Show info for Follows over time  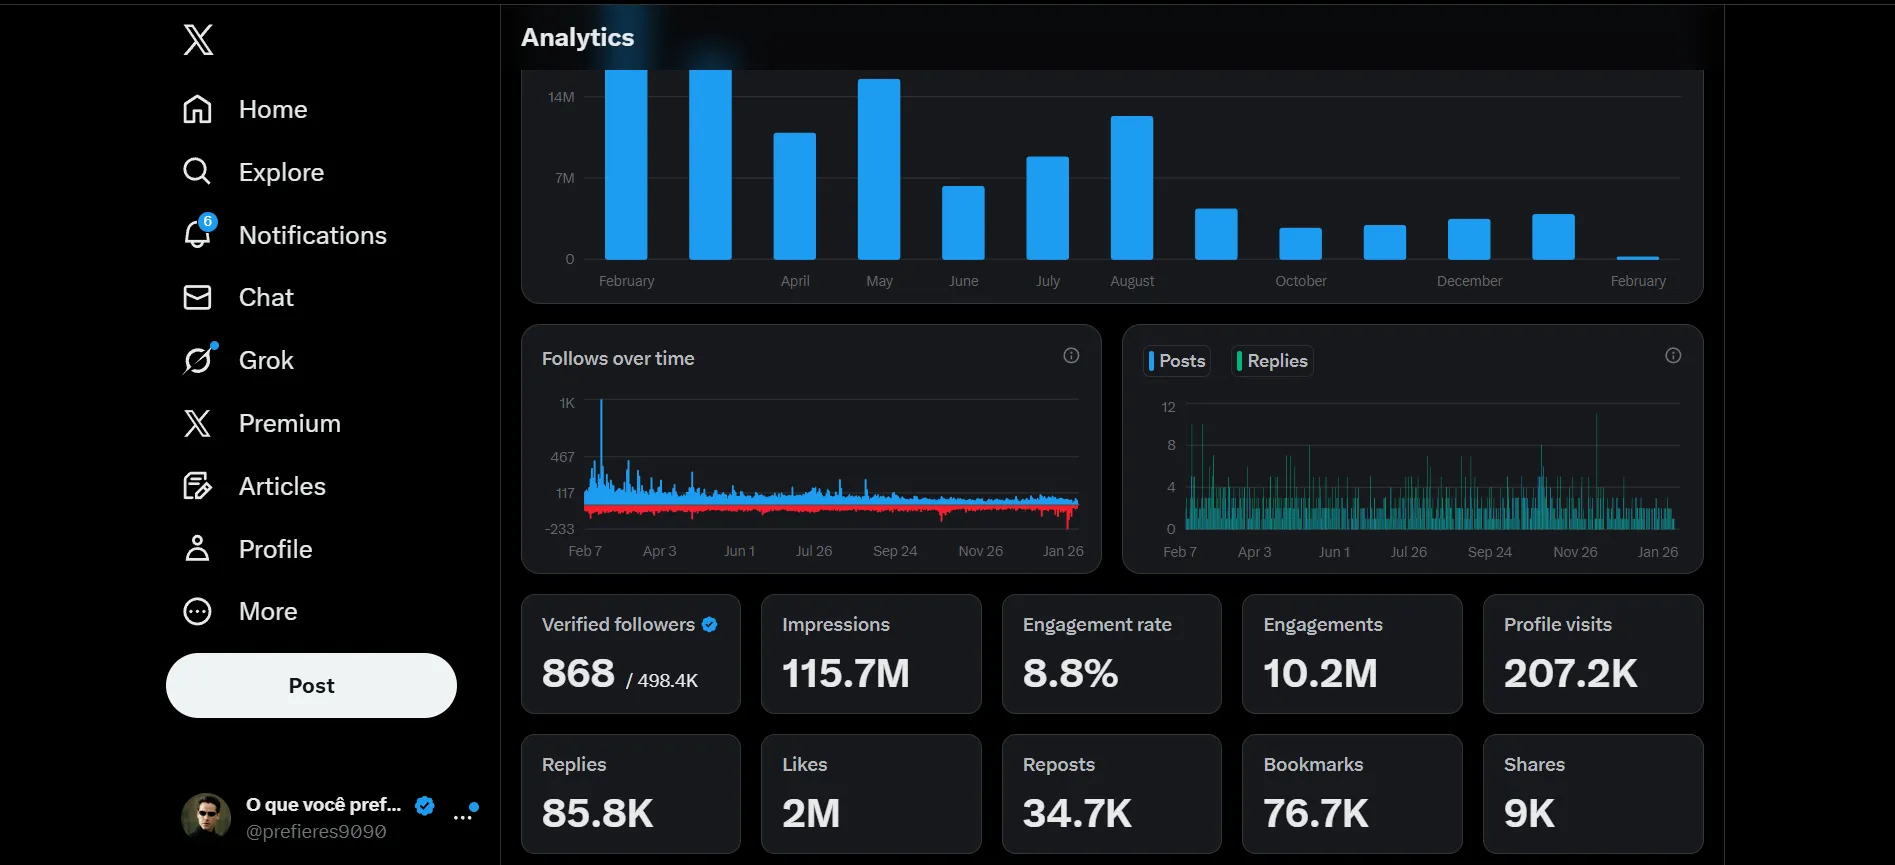click(x=1071, y=356)
